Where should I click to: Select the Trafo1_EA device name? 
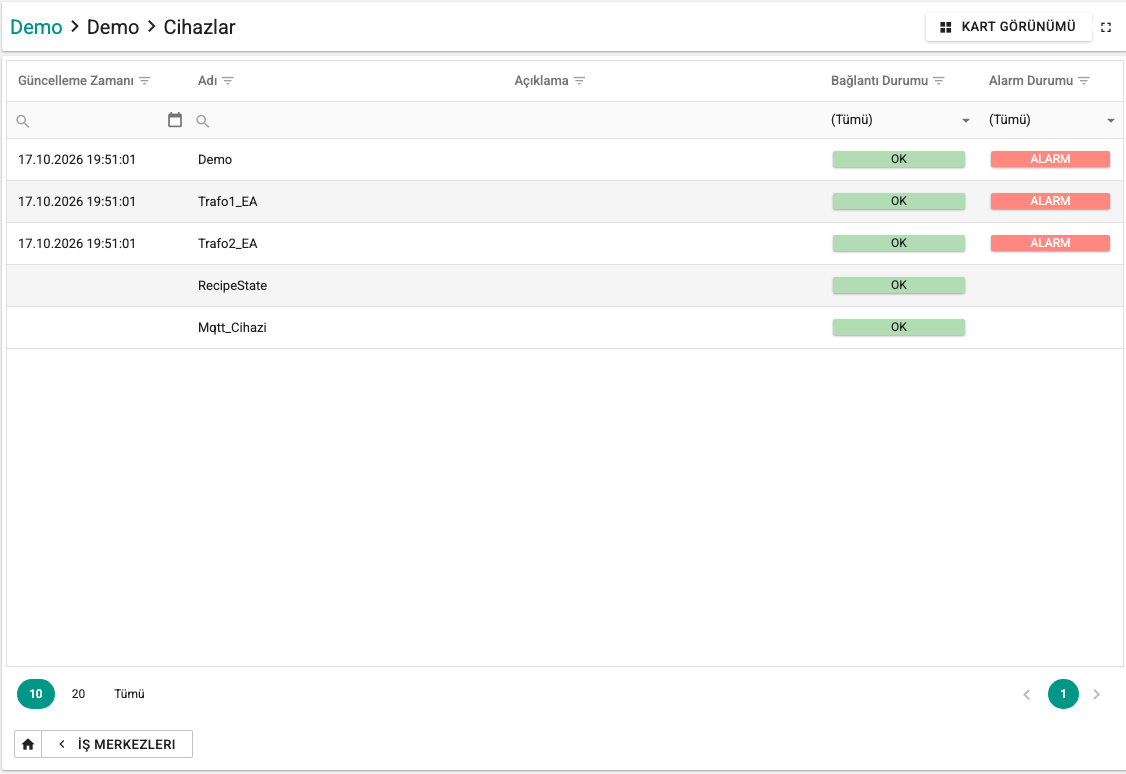point(228,202)
